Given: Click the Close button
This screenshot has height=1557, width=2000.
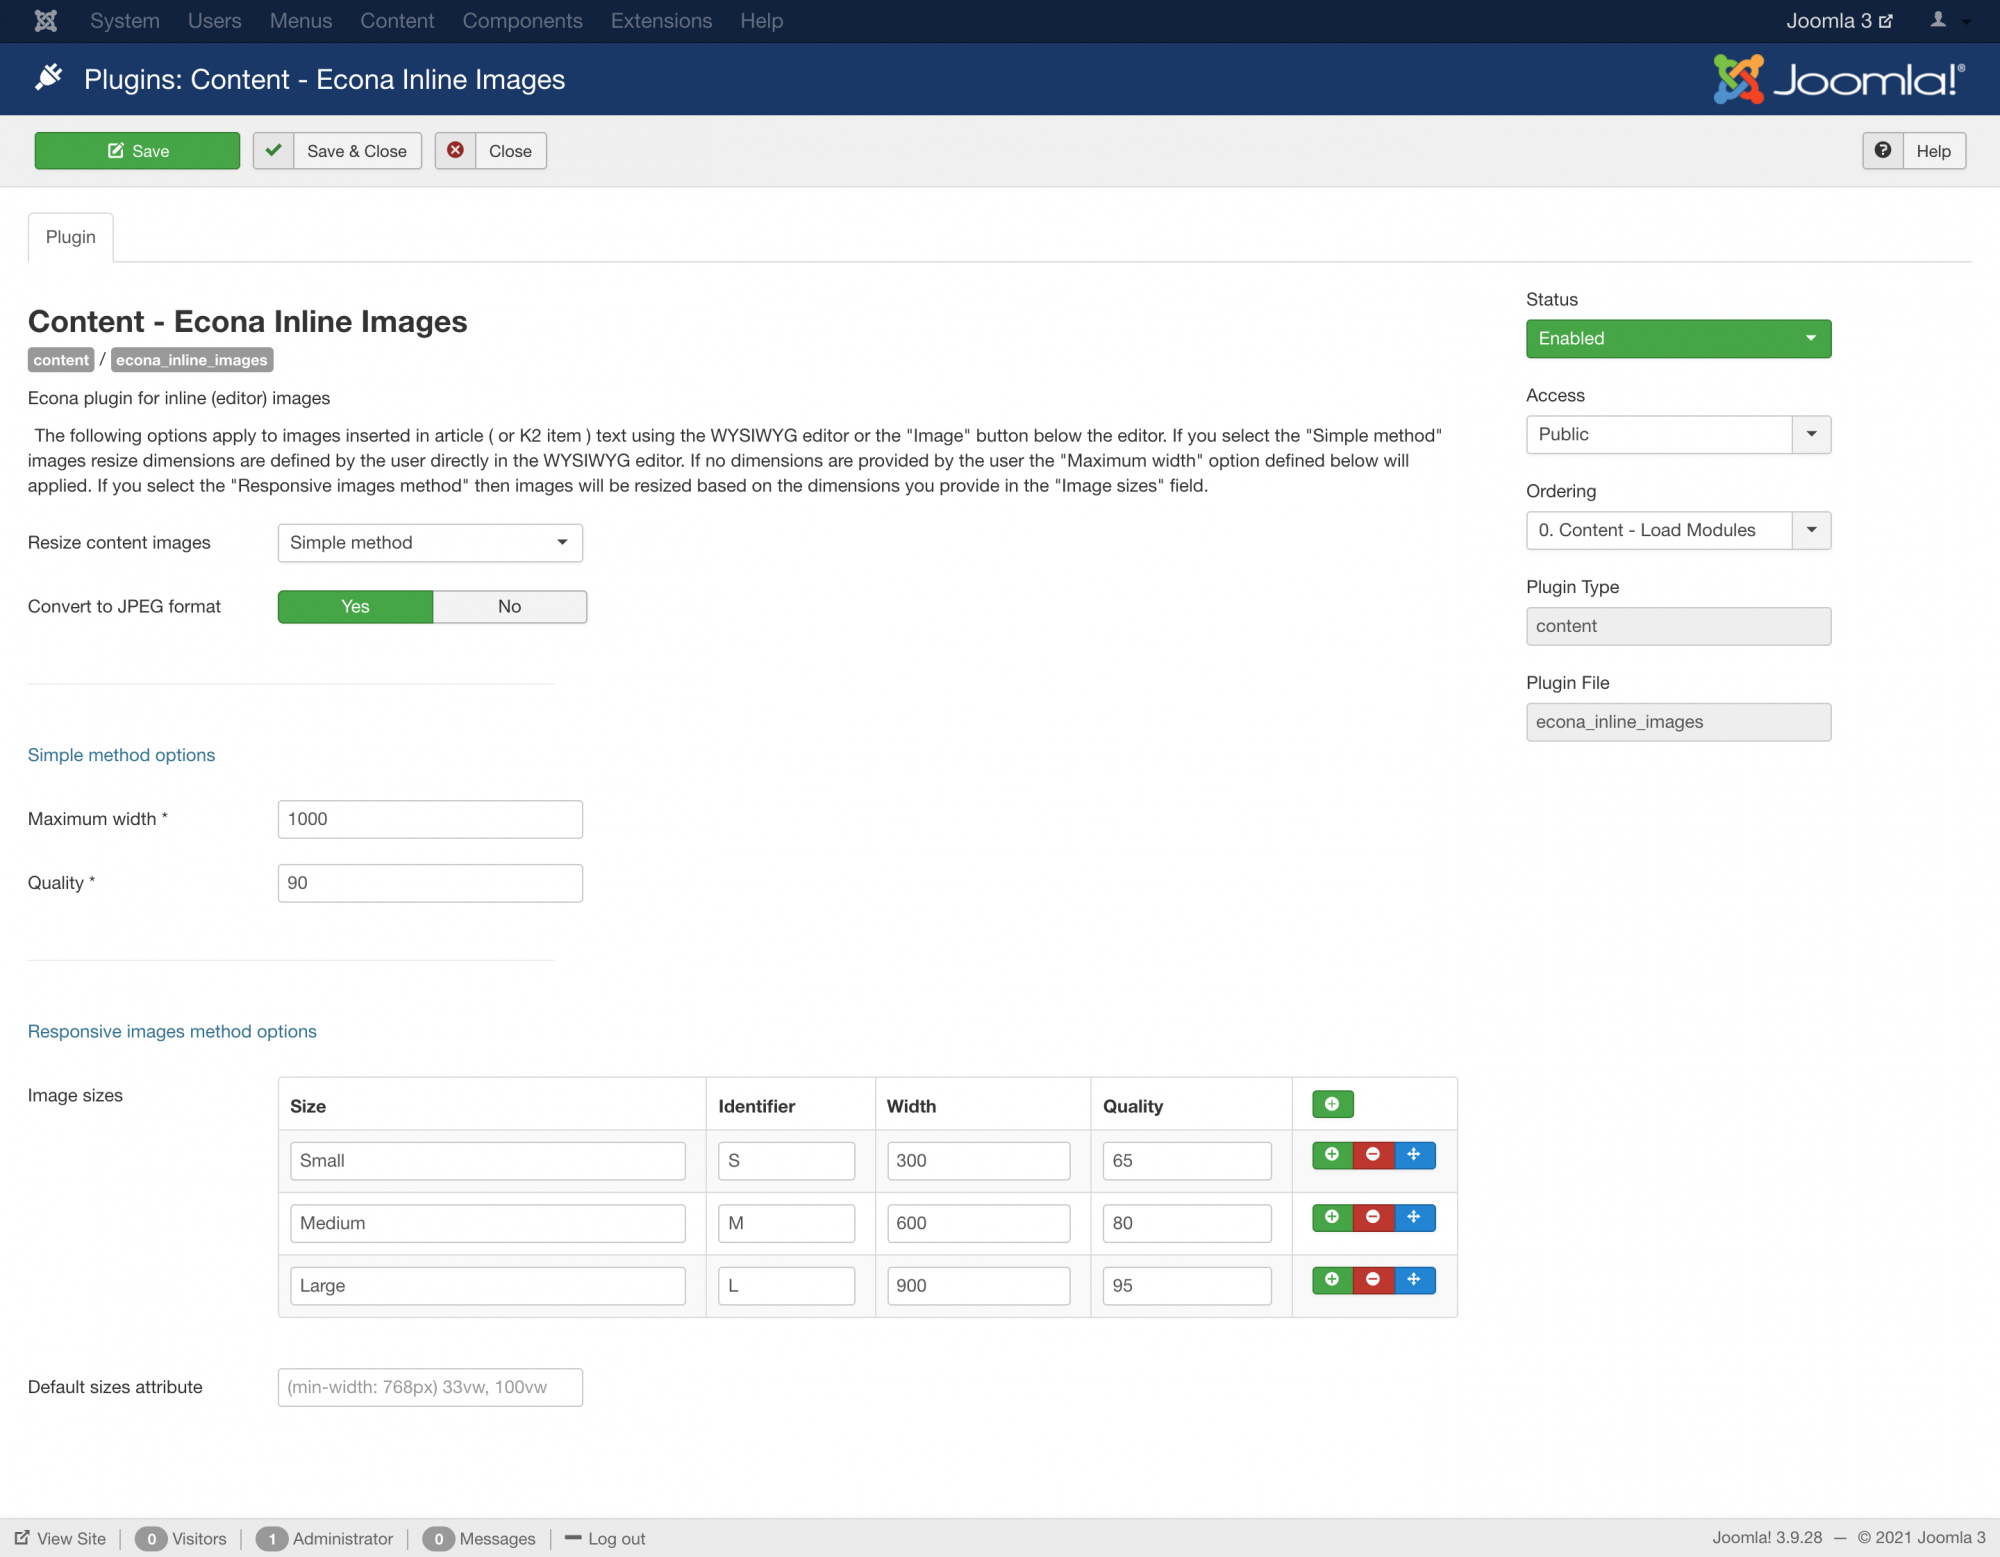Looking at the screenshot, I should point(491,150).
